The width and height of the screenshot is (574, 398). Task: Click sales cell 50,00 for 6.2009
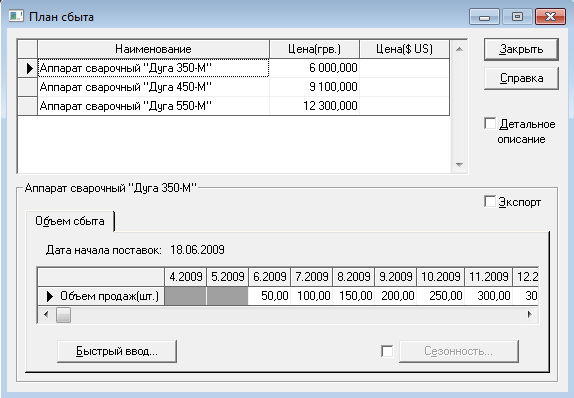pyautogui.click(x=269, y=296)
